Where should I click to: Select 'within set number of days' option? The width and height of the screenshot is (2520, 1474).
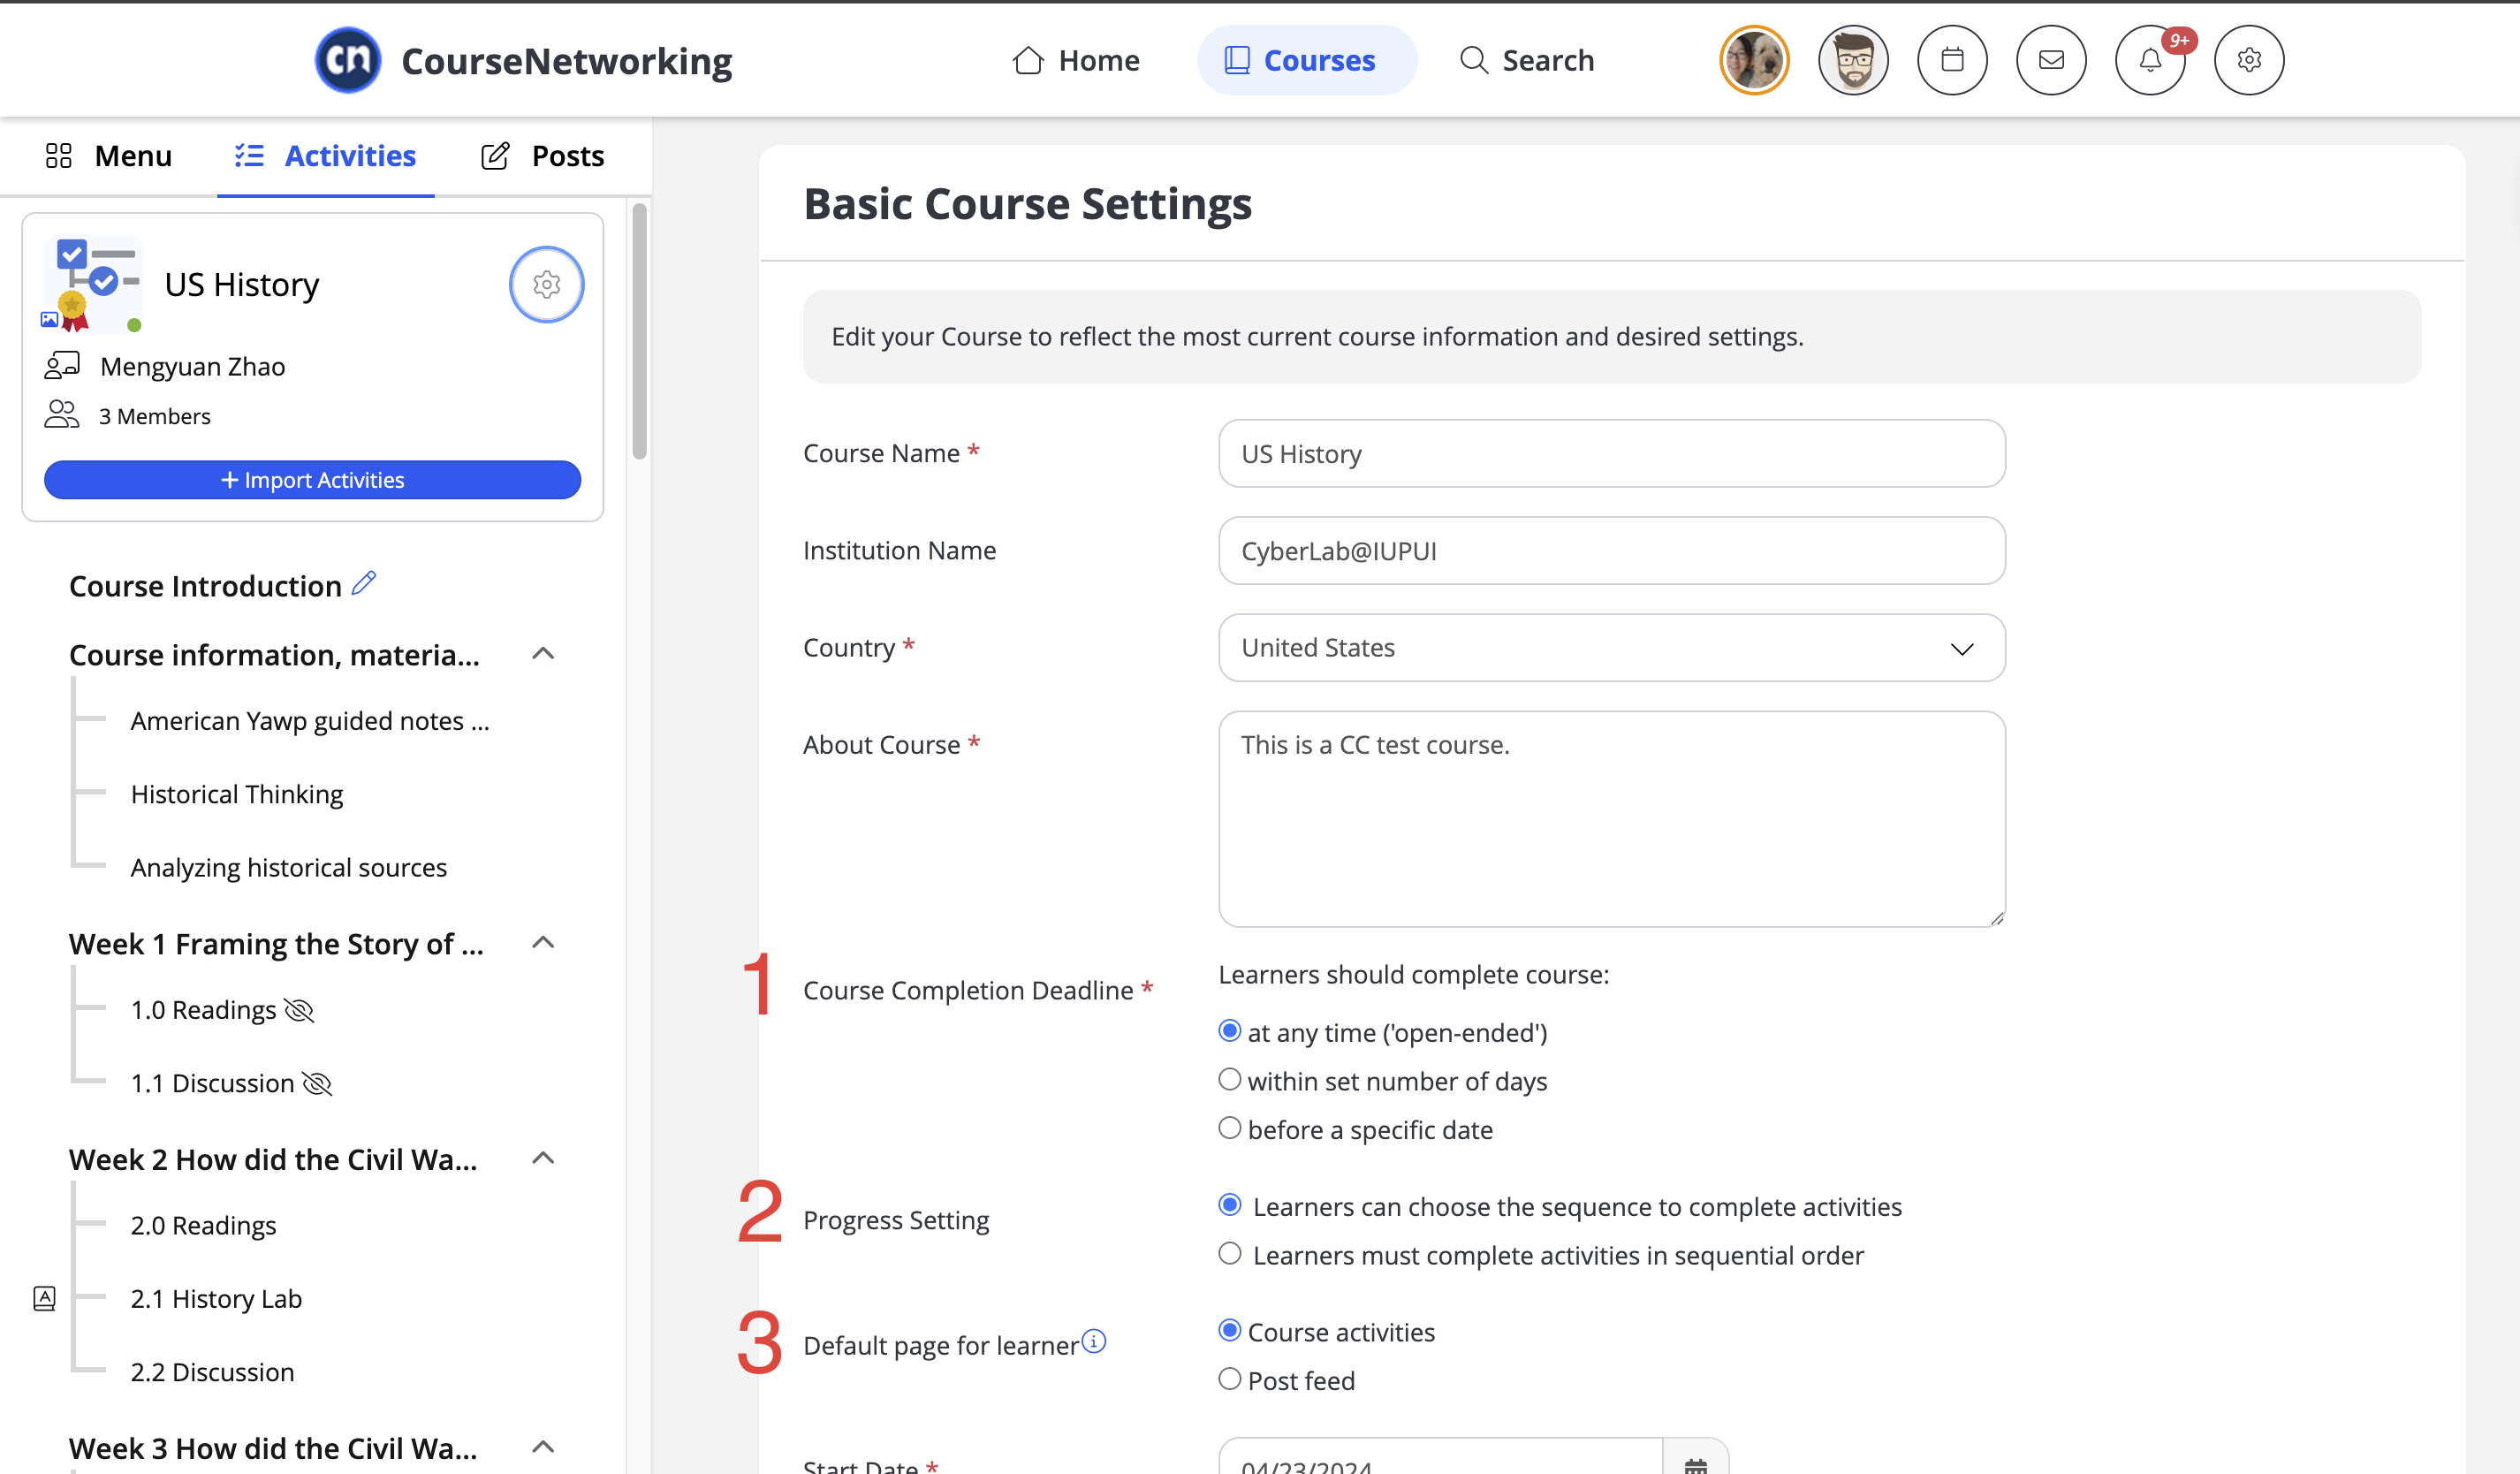pyautogui.click(x=1229, y=1080)
